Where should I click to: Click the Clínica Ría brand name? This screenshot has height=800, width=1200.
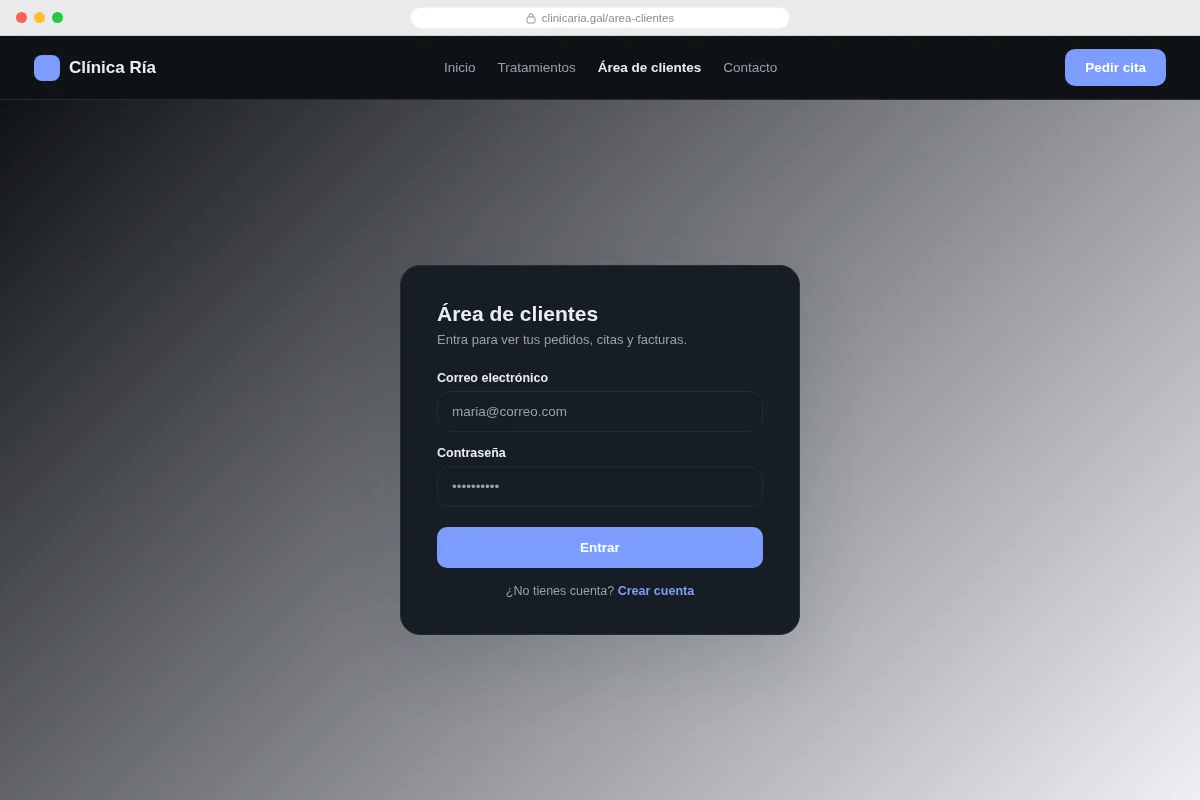tap(112, 68)
